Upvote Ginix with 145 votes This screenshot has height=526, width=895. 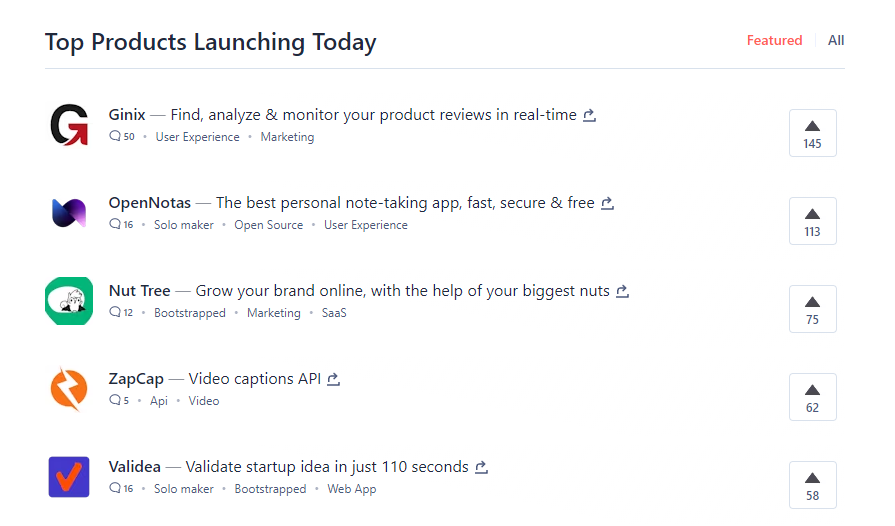812,133
